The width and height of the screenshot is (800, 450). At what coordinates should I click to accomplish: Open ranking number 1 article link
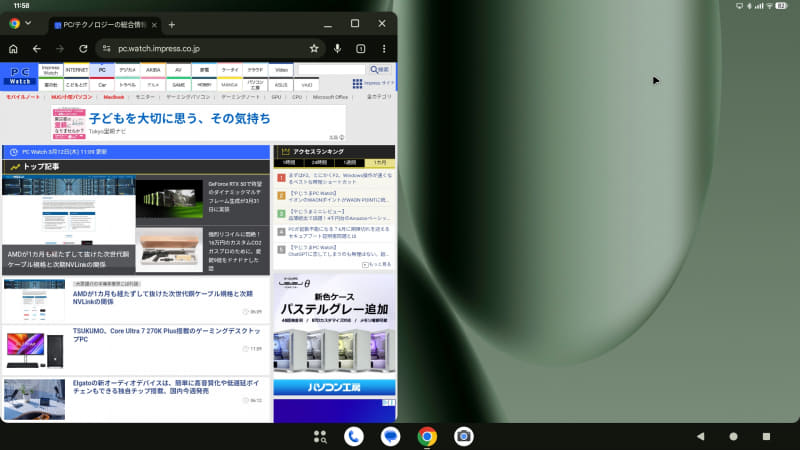tap(340, 178)
